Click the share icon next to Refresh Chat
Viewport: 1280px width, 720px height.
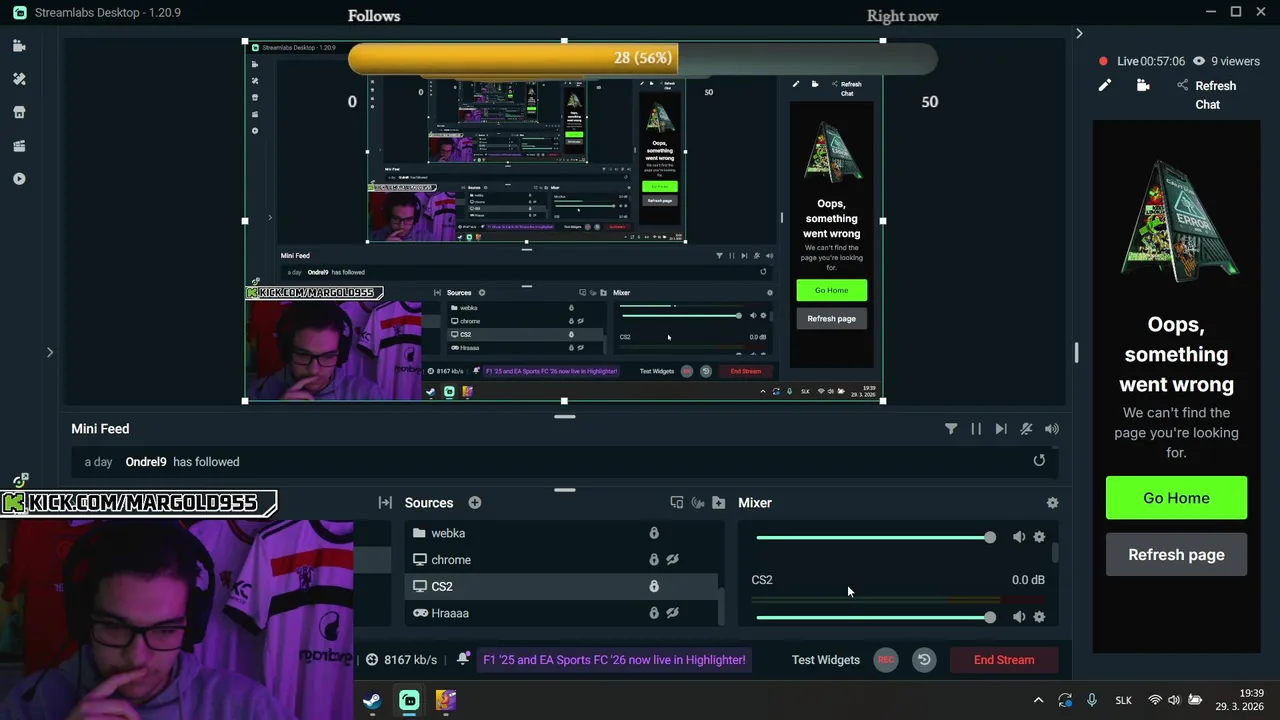coord(1182,86)
